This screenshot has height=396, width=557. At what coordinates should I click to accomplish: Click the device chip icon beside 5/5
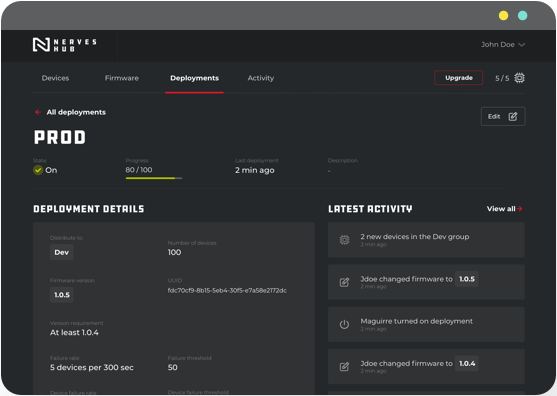click(519, 78)
